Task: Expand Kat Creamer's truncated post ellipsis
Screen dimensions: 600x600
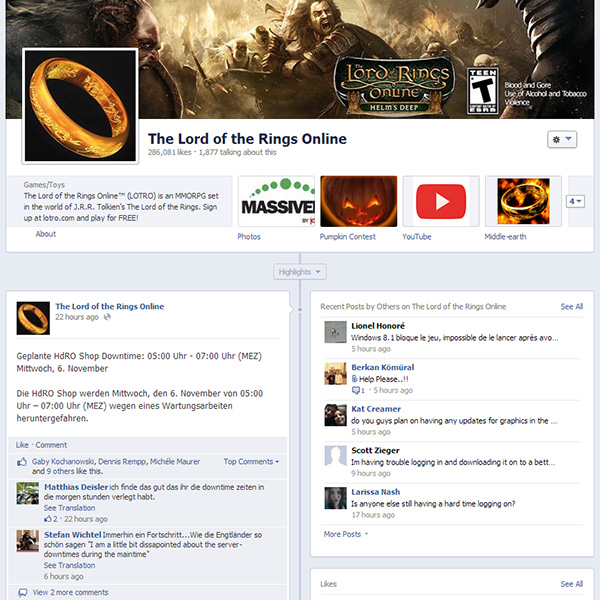Action: tap(554, 422)
